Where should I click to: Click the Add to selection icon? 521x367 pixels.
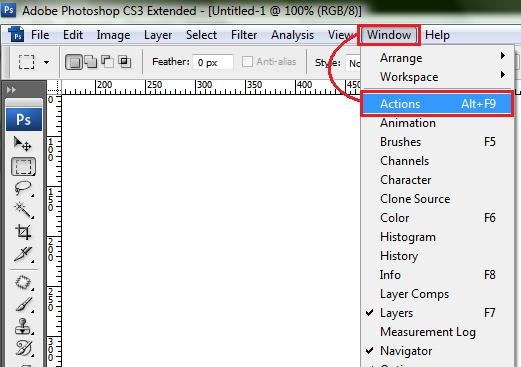point(91,62)
